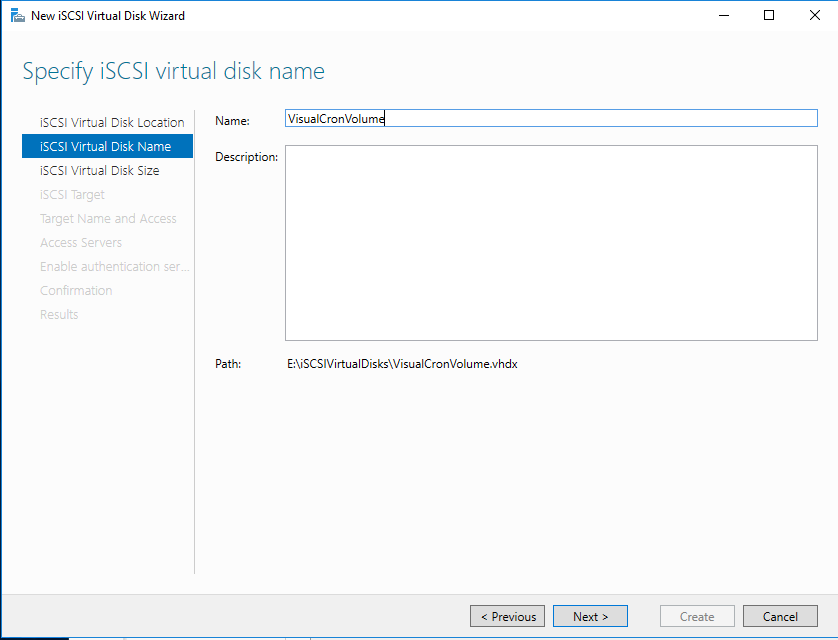The image size is (838, 640).
Task: Click the Create button
Action: (697, 617)
